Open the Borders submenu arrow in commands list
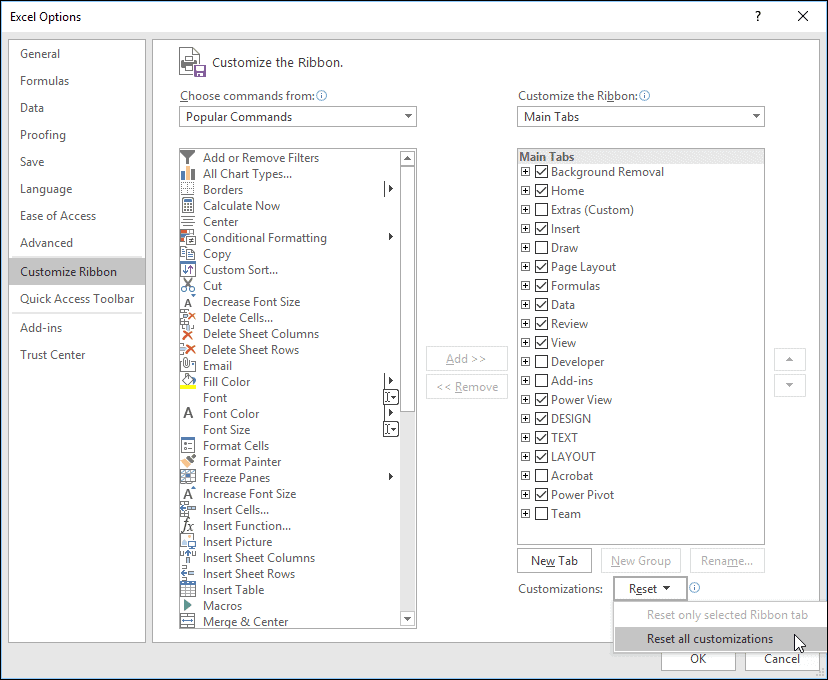828x680 pixels. click(x=390, y=188)
